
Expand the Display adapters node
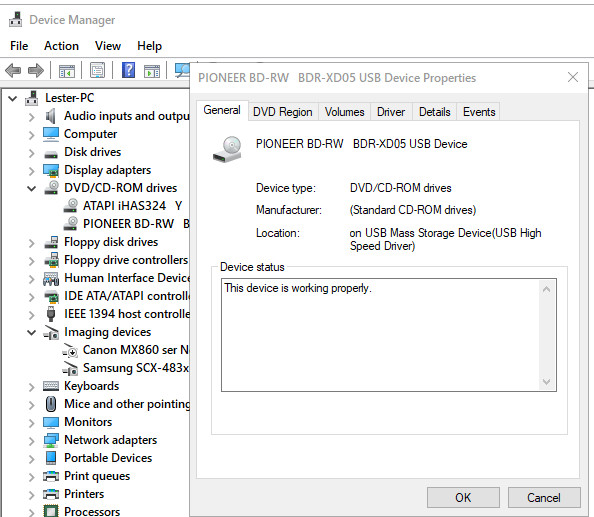click(x=32, y=170)
